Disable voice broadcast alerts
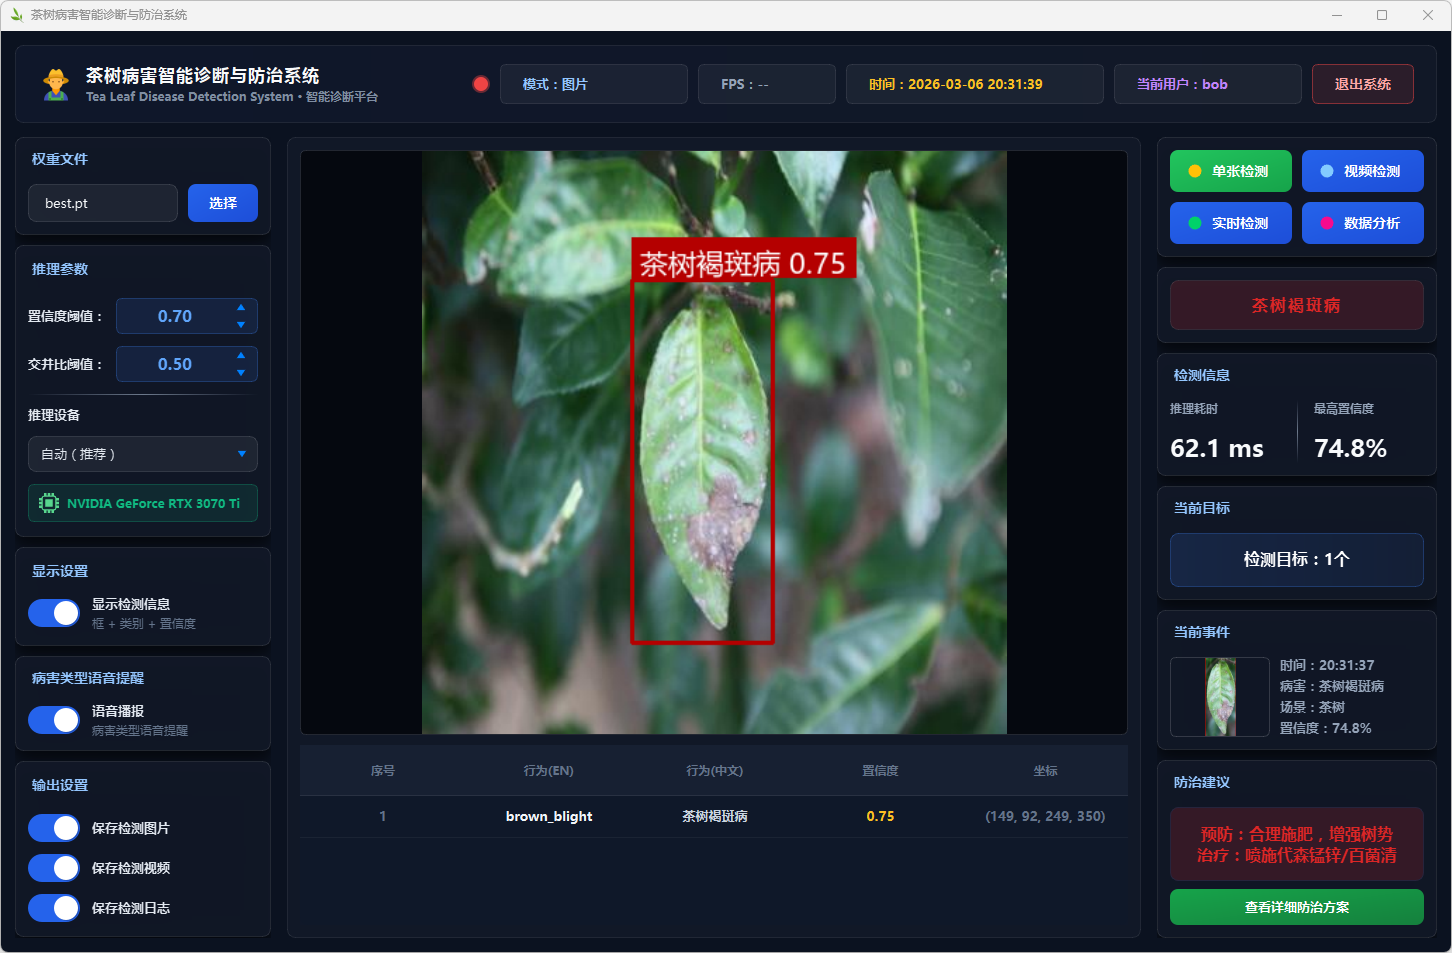Viewport: 1452px width, 953px height. tap(54, 720)
